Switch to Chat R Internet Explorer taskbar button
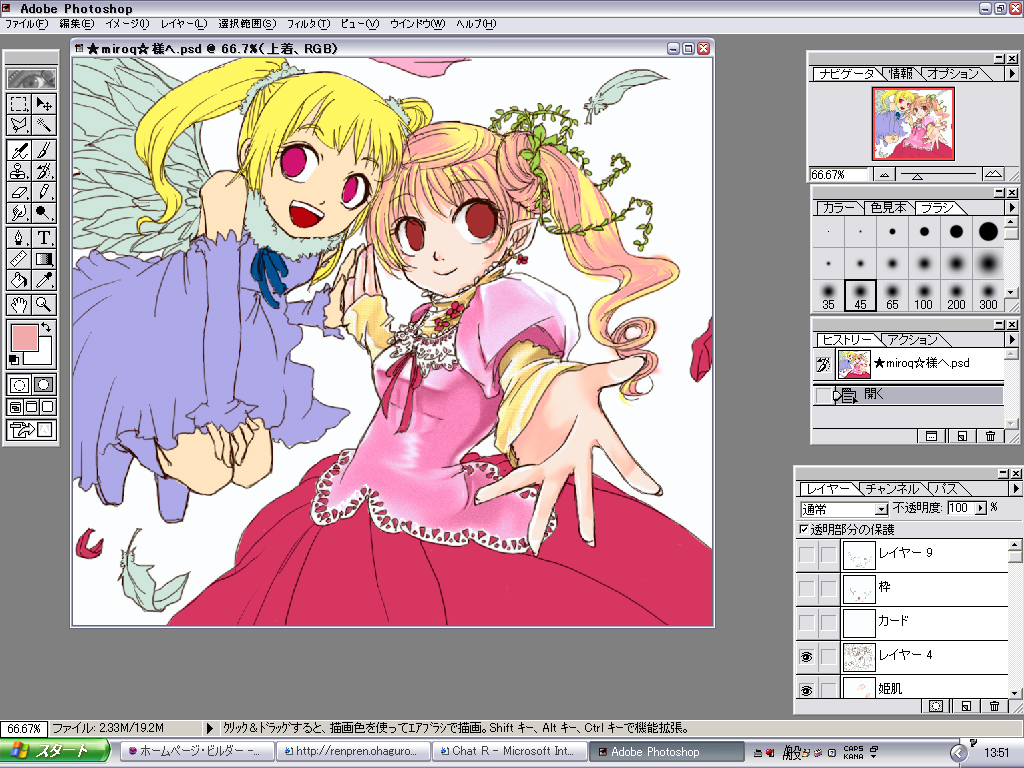 (509, 752)
